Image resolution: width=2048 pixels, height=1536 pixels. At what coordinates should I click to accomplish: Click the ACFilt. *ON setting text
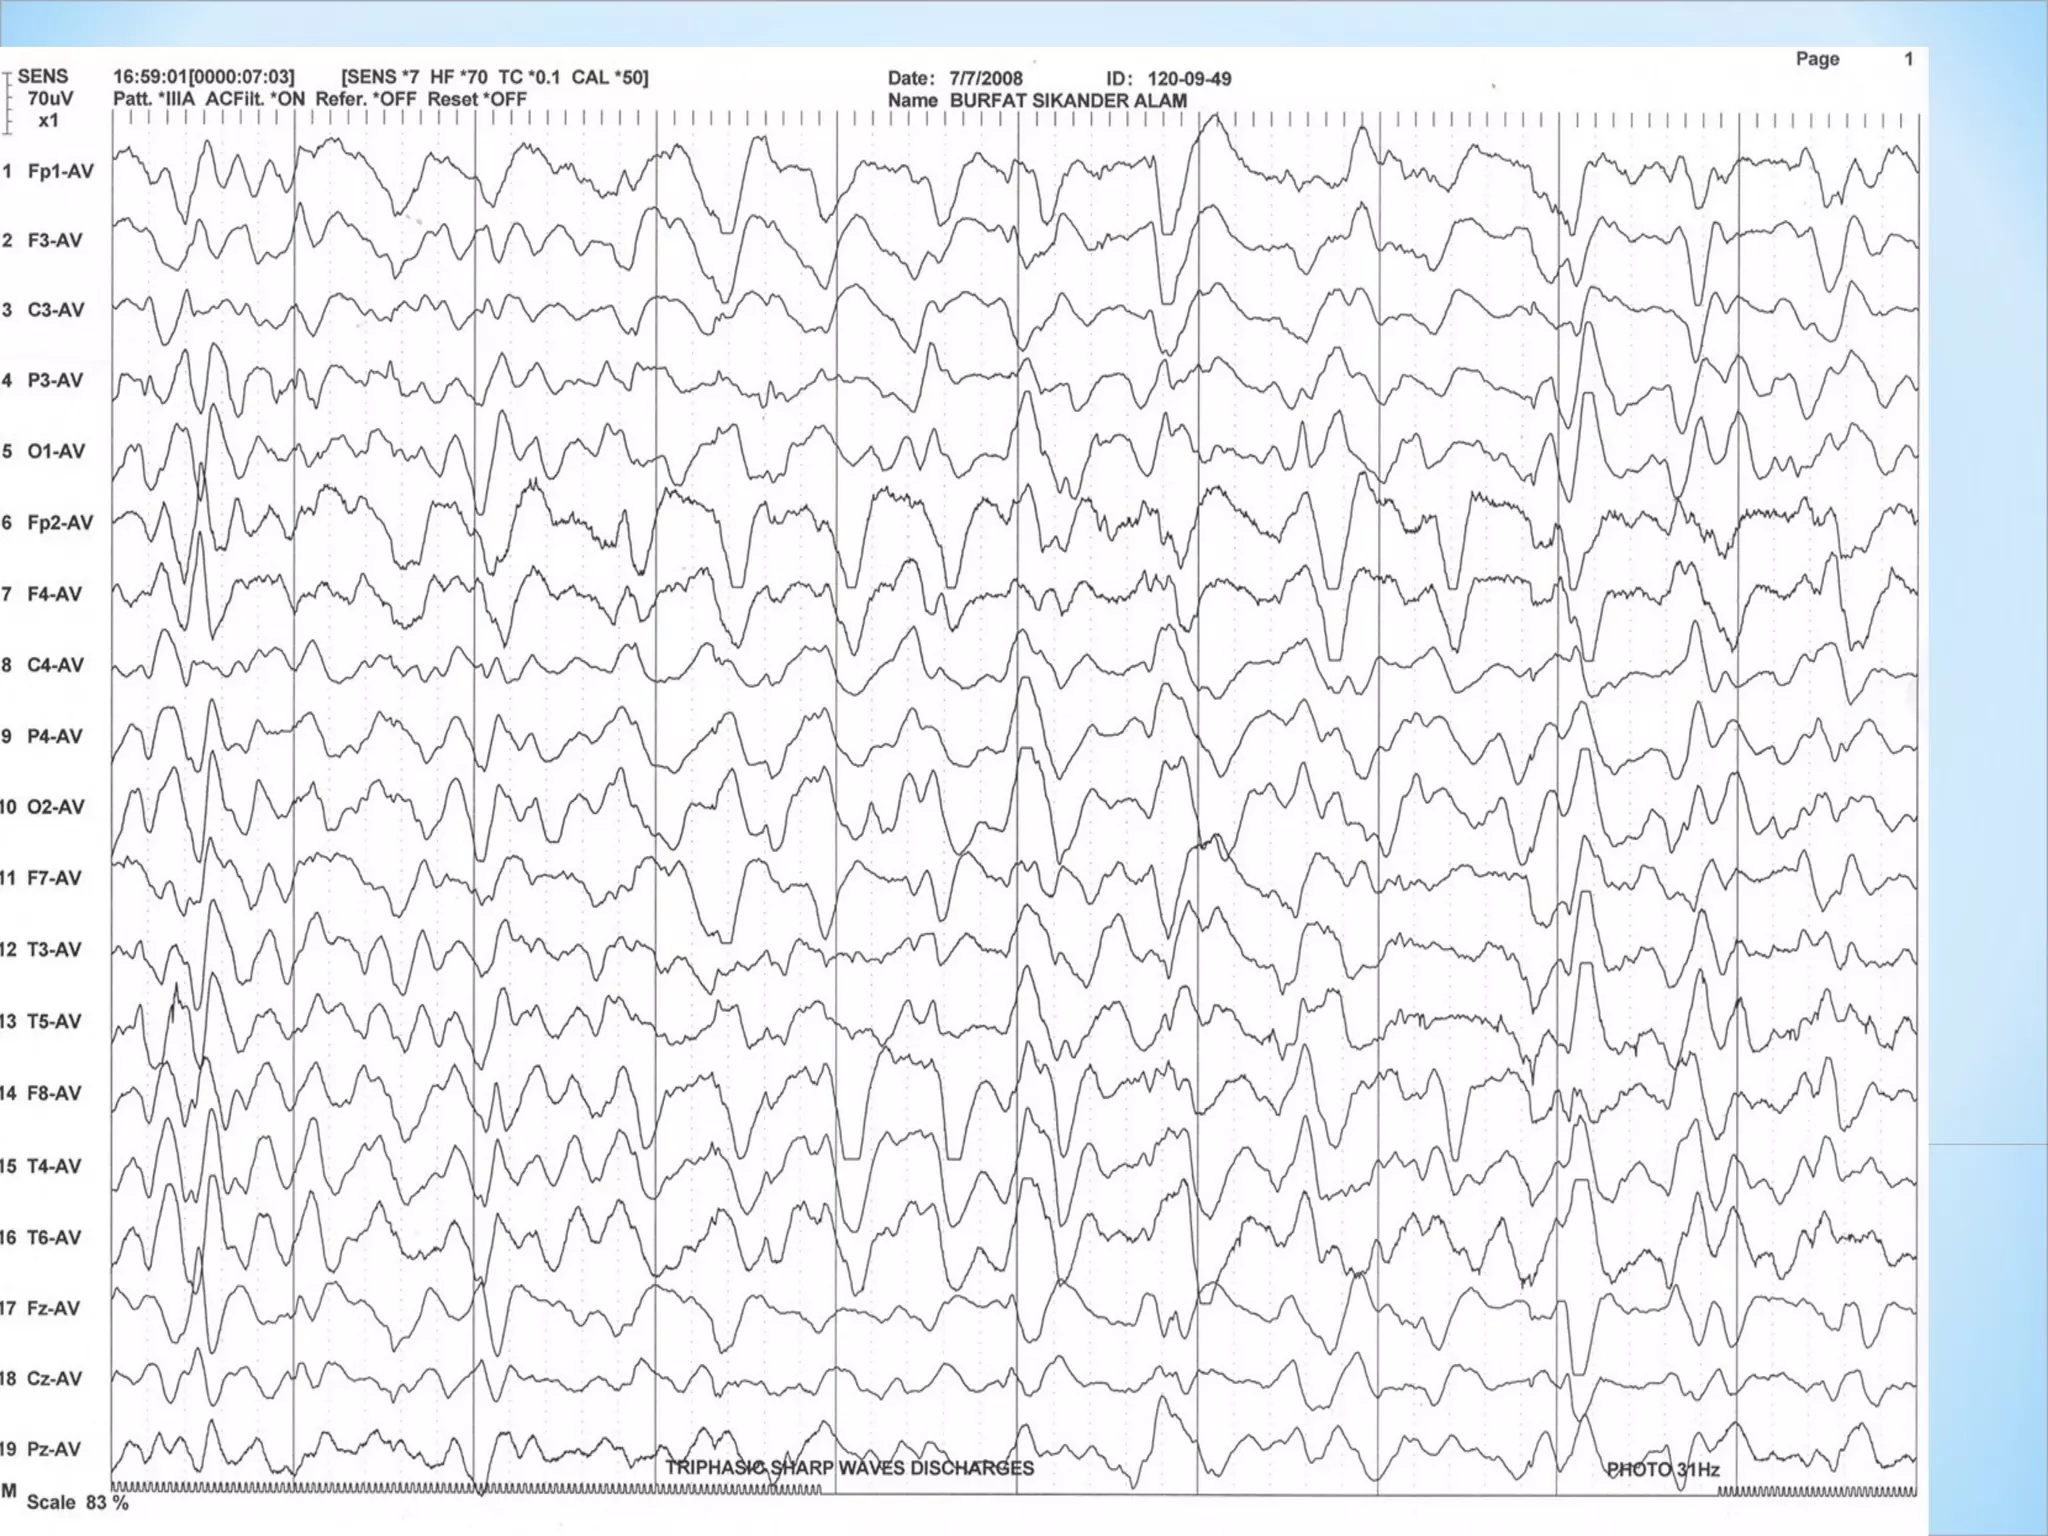click(254, 100)
